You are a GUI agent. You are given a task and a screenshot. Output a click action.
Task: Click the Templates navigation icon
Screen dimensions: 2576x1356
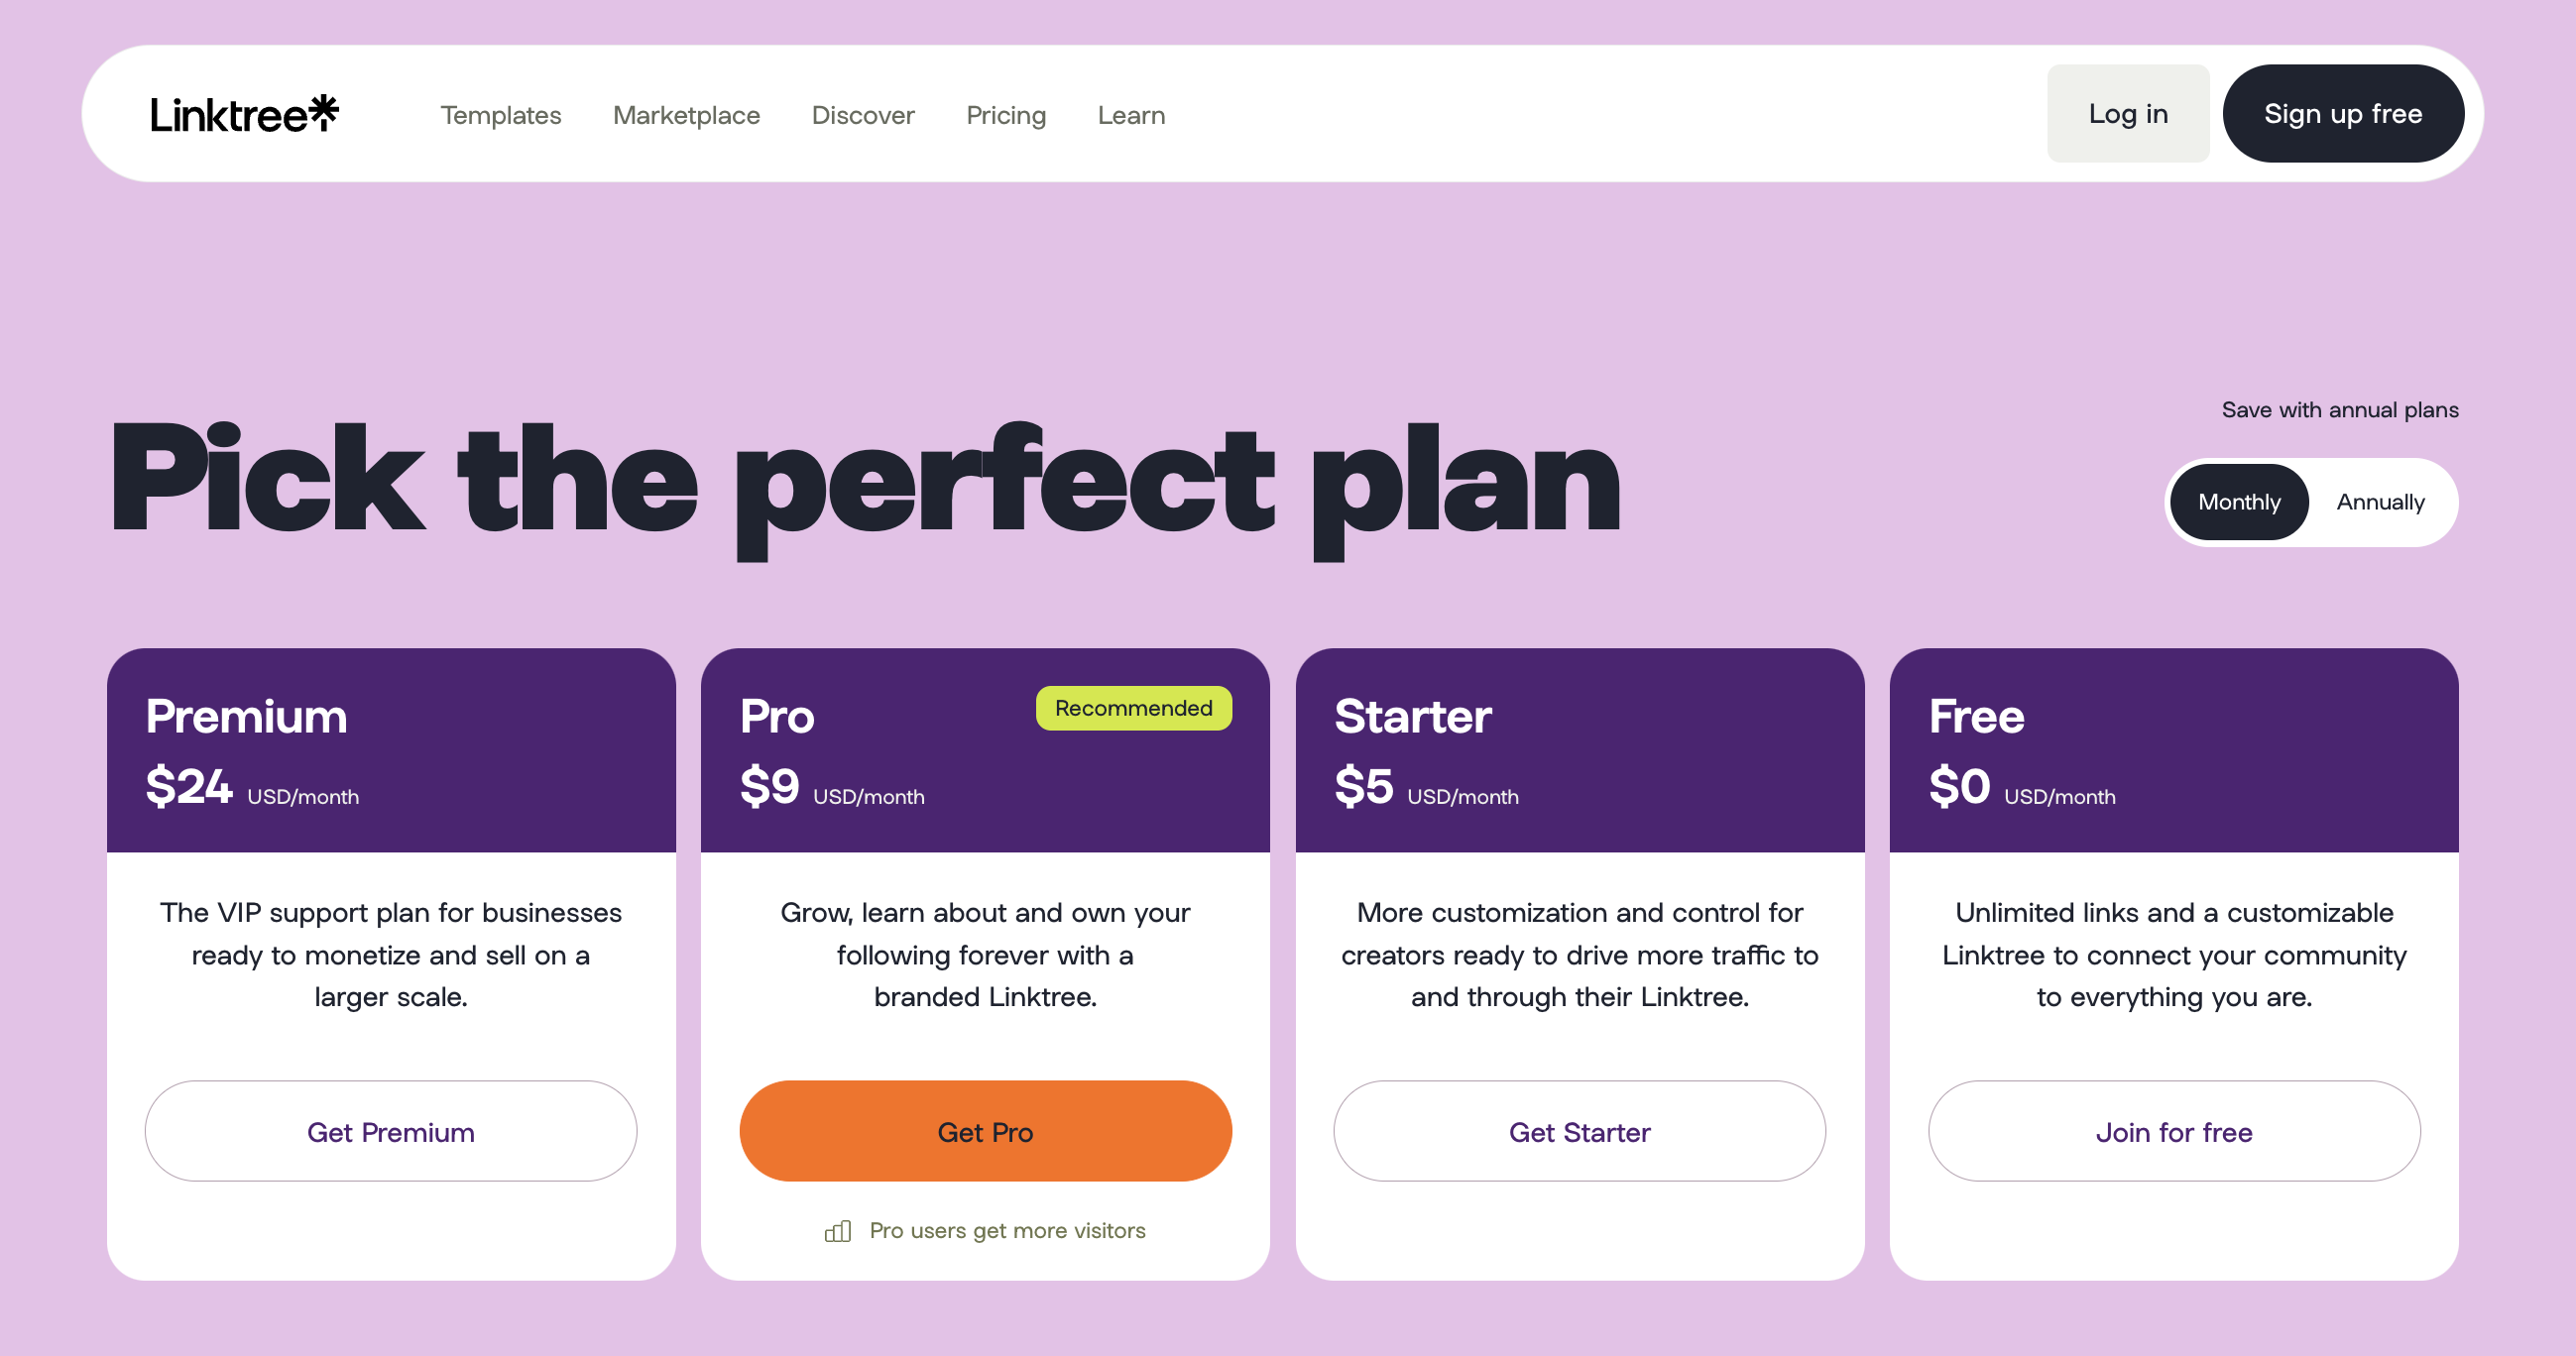(501, 116)
